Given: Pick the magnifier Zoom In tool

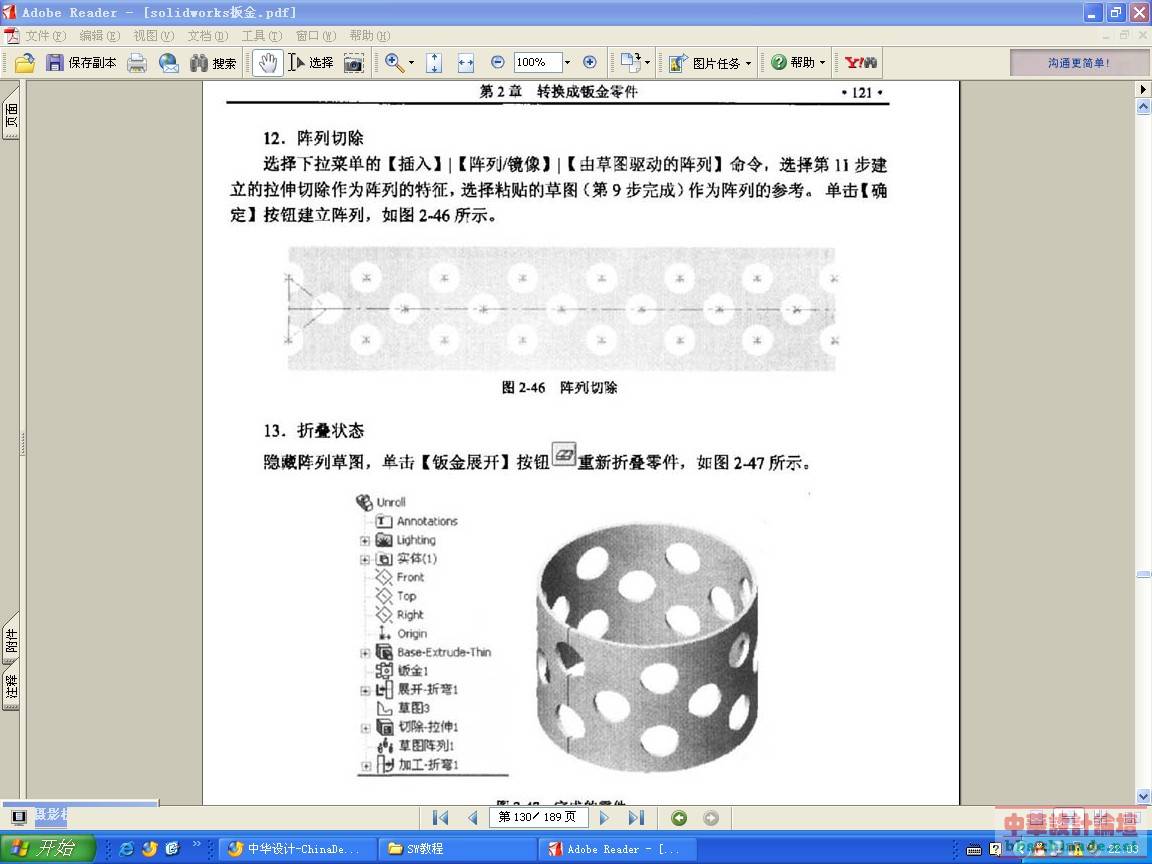Looking at the screenshot, I should (395, 63).
